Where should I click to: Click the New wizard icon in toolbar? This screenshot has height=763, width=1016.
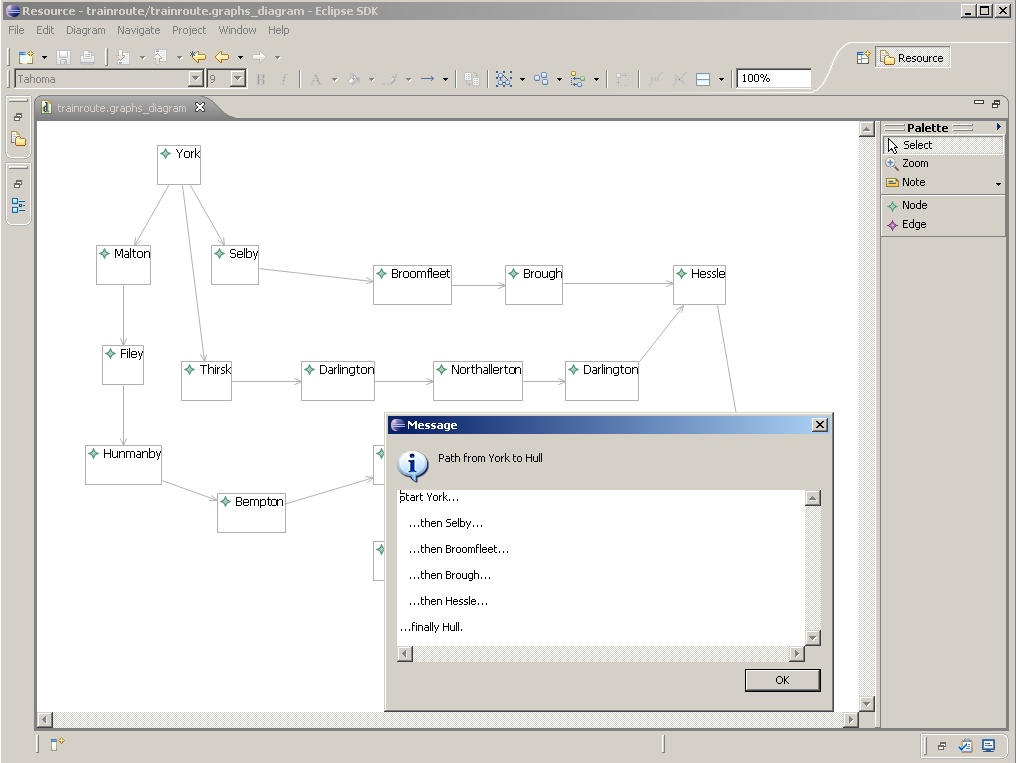tap(26, 57)
